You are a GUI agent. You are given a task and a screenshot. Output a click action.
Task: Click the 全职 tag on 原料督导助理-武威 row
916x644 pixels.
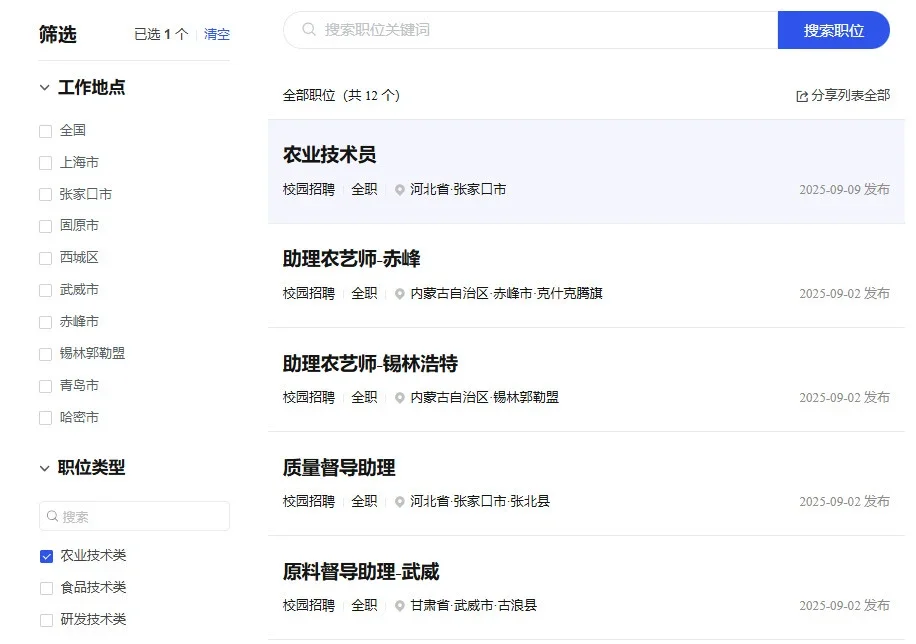pyautogui.click(x=364, y=606)
